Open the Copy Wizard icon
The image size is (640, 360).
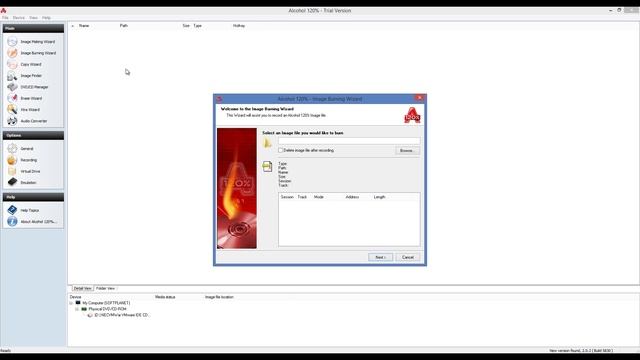tap(12, 64)
